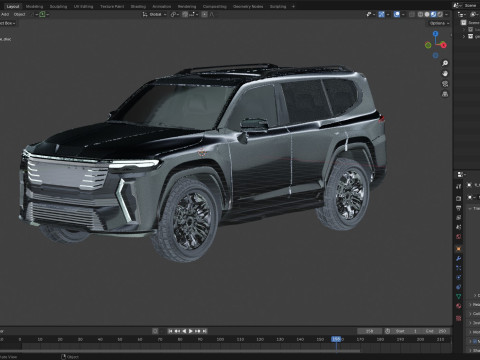Viewport: 480px width, 360px height.
Task: Open the Modeling workspace tab
Action: pos(34,6)
